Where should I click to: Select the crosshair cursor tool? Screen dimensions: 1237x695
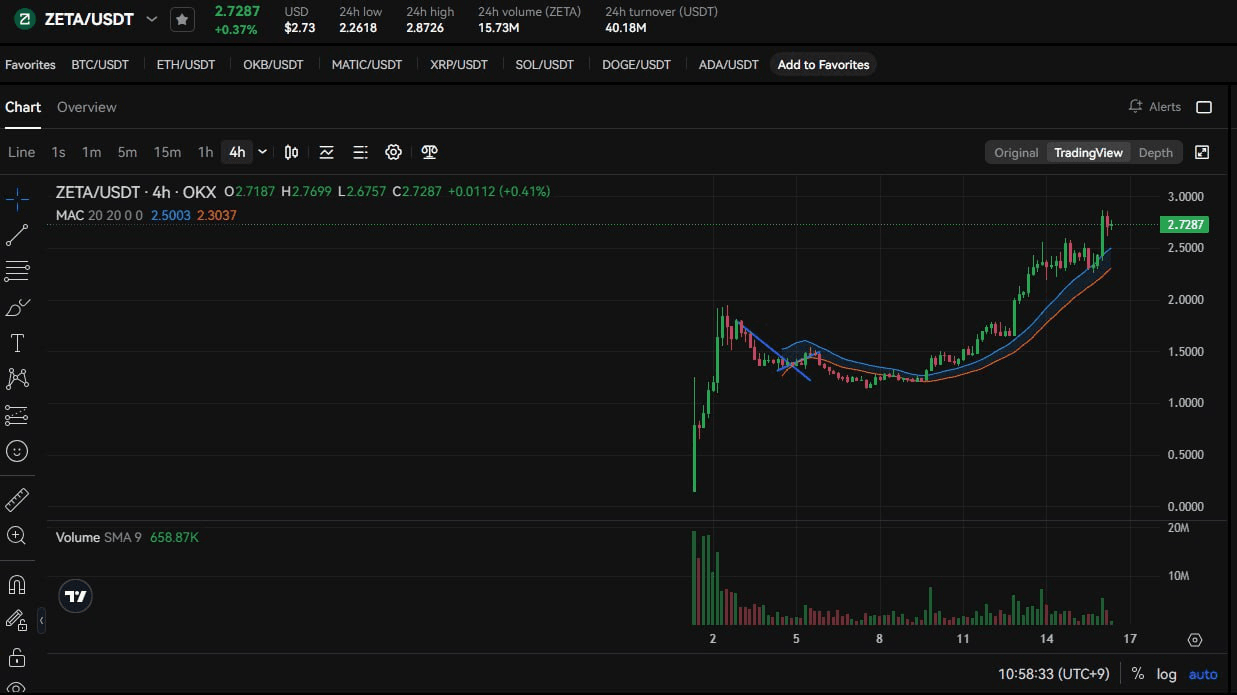pyautogui.click(x=17, y=200)
